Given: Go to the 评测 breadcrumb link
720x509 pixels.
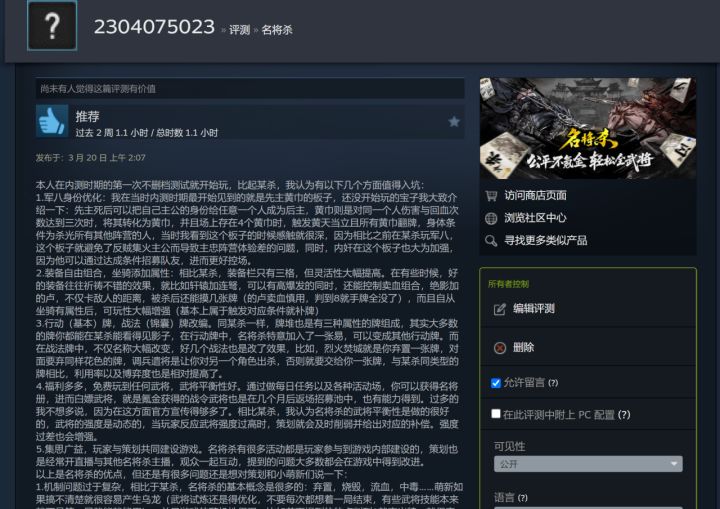Looking at the screenshot, I should (239, 30).
